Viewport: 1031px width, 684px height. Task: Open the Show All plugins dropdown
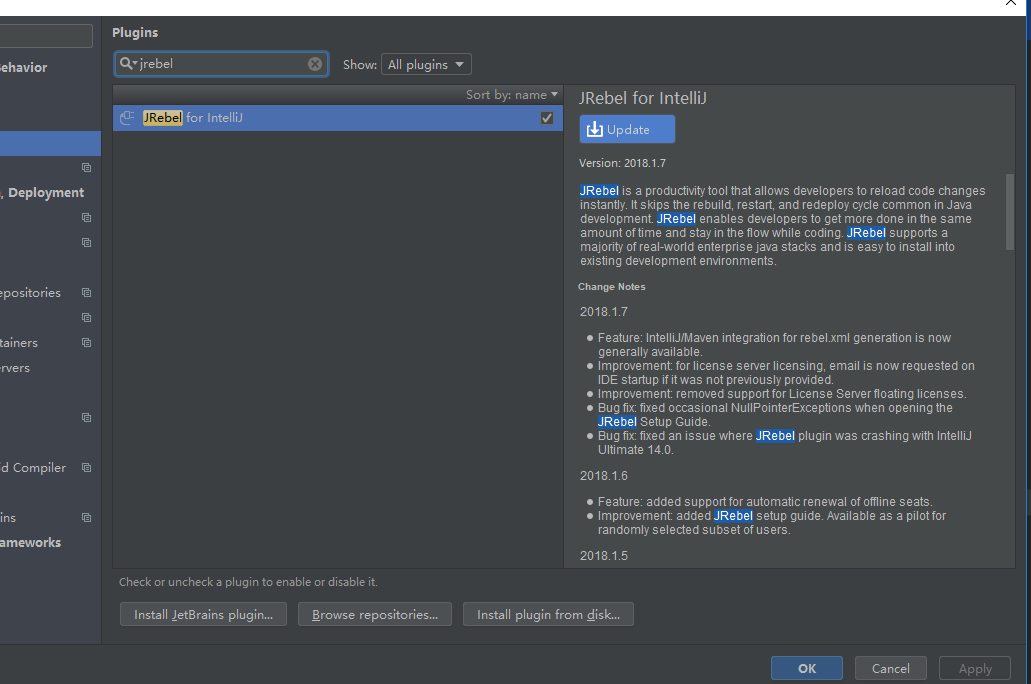[x=426, y=65]
